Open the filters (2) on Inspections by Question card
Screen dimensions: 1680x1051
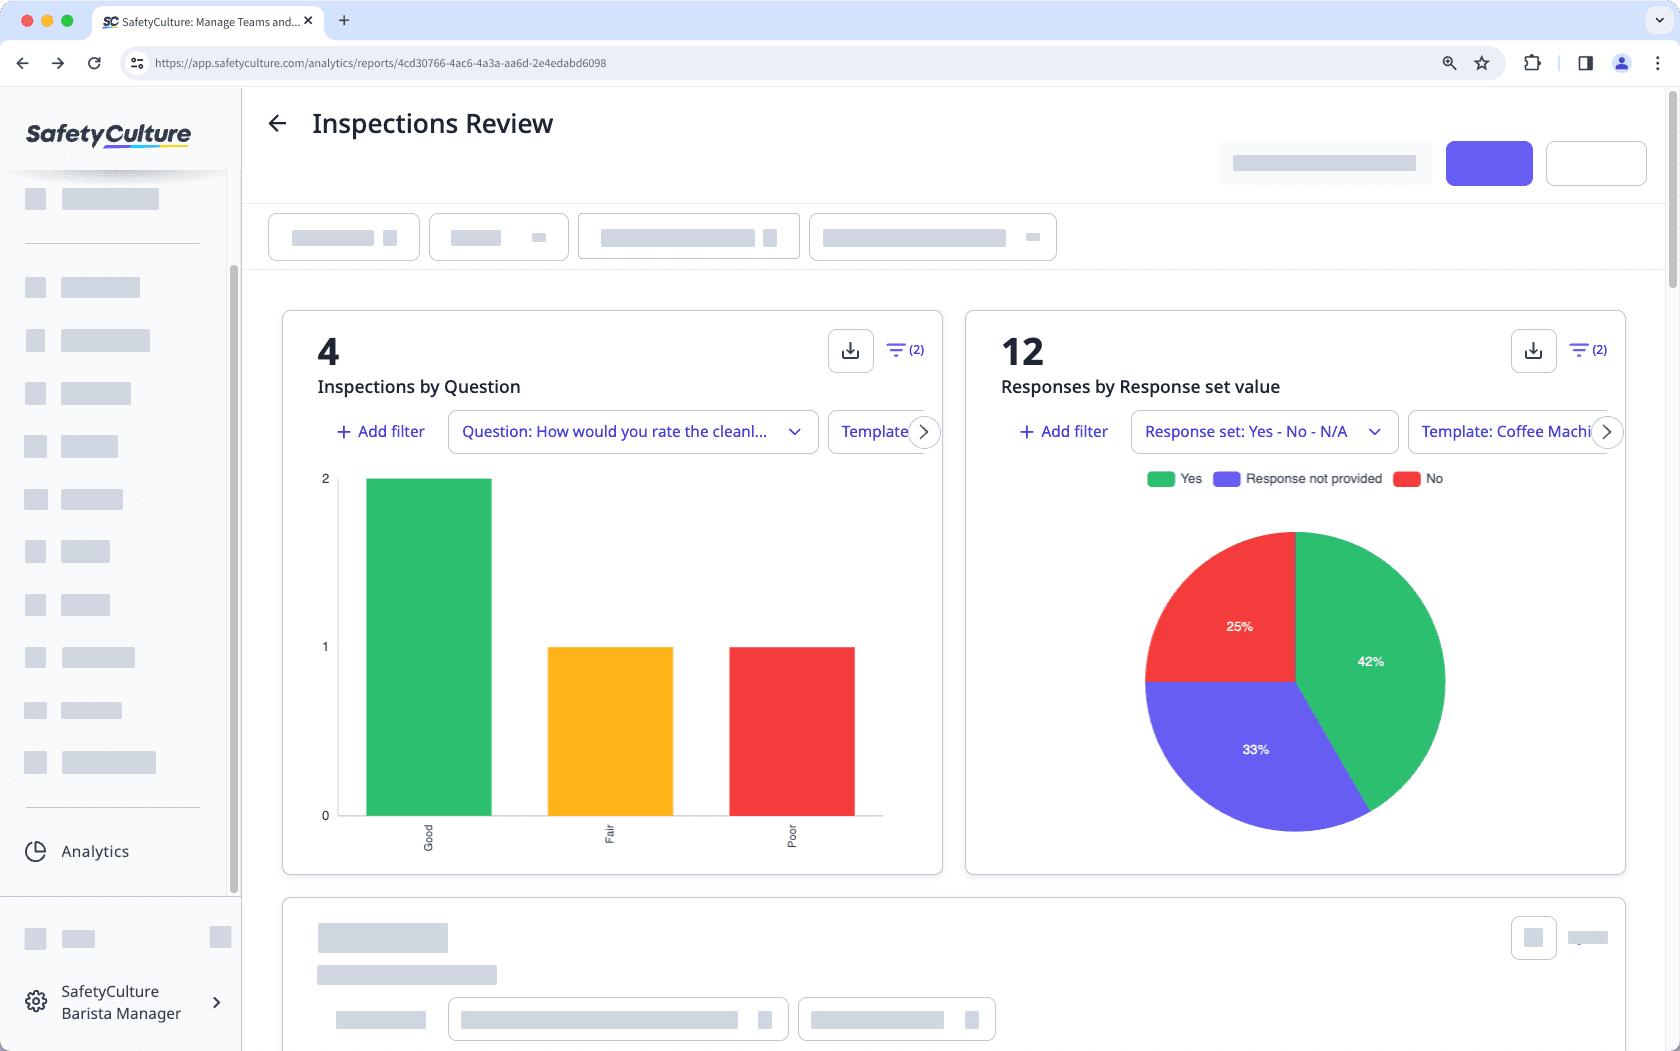(x=903, y=350)
